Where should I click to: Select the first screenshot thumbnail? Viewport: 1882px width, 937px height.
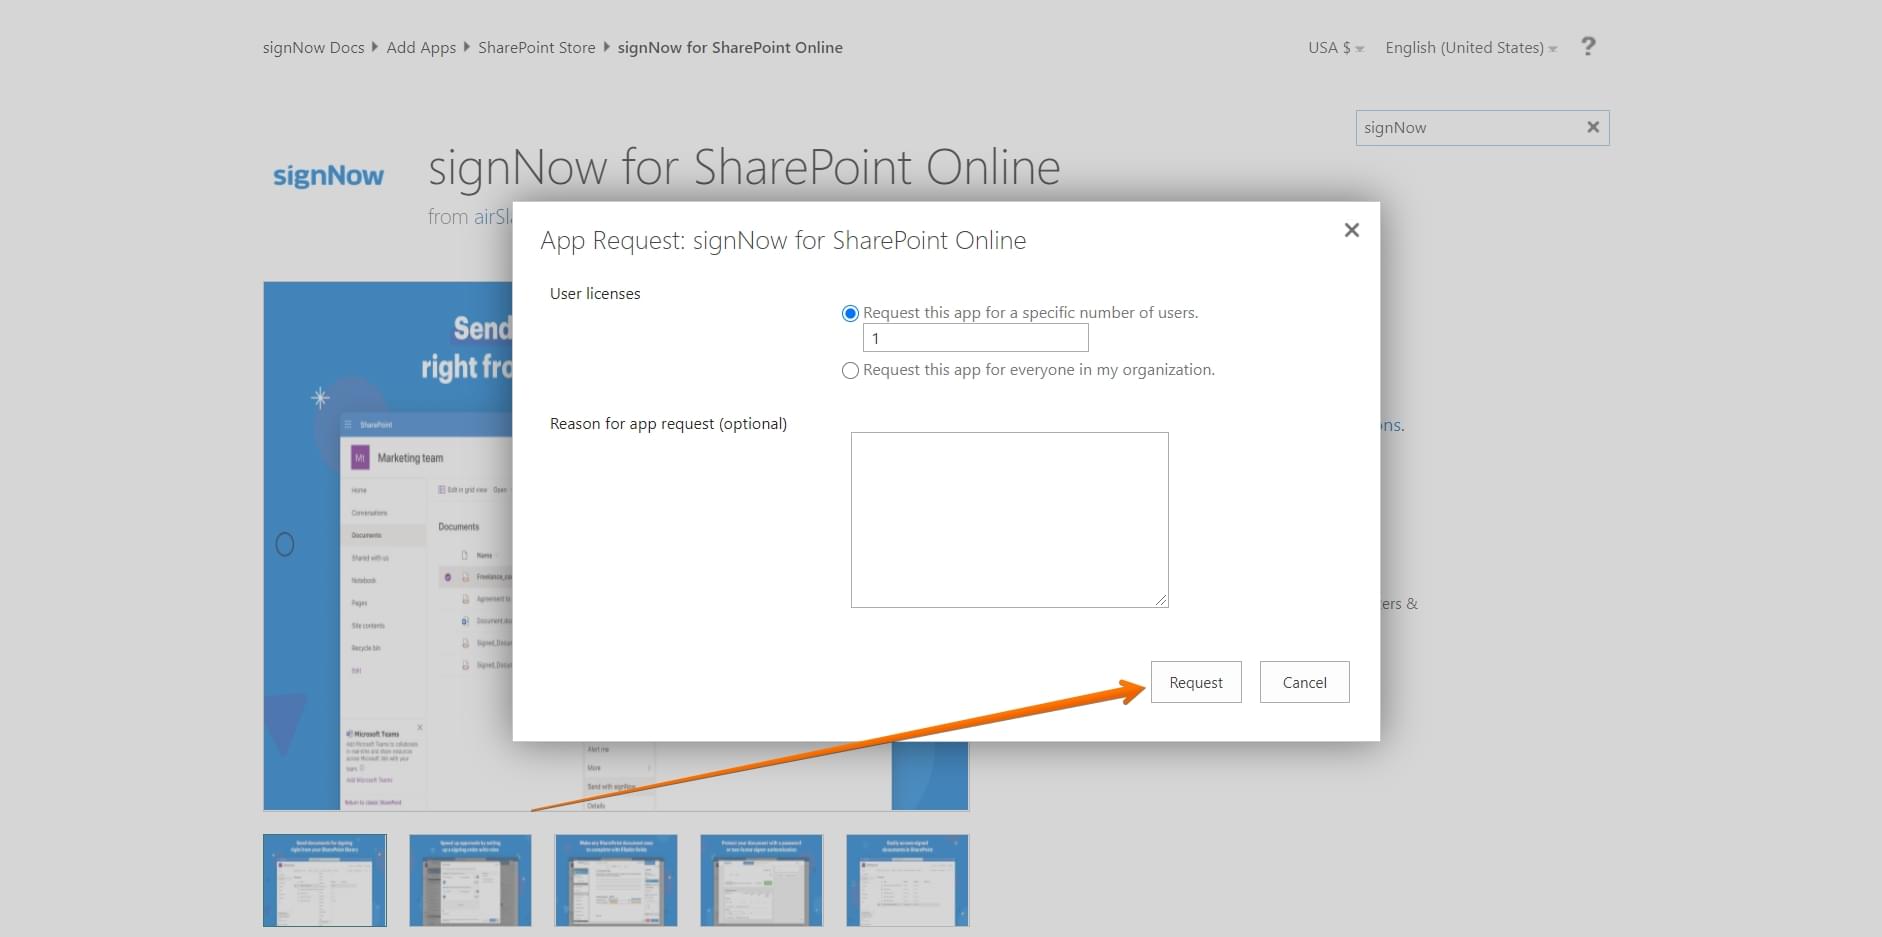pyautogui.click(x=325, y=880)
